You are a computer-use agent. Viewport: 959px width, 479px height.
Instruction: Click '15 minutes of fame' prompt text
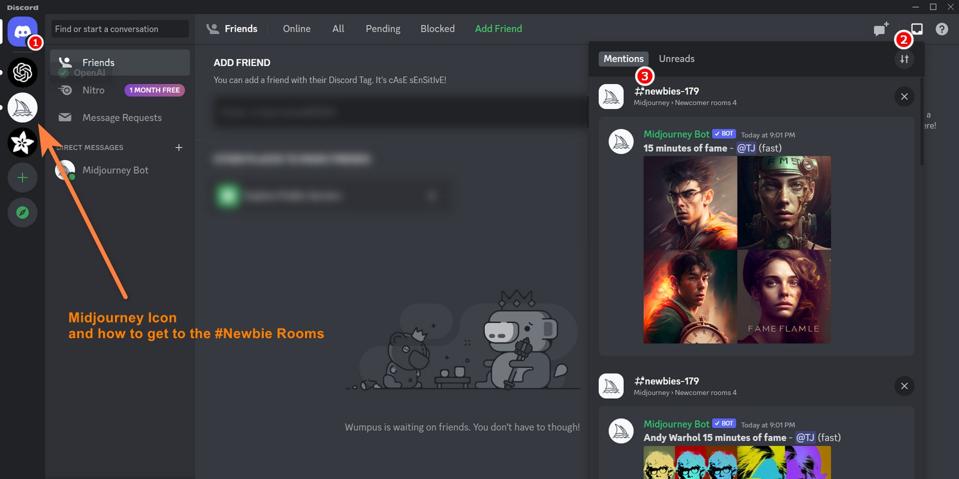pos(685,148)
